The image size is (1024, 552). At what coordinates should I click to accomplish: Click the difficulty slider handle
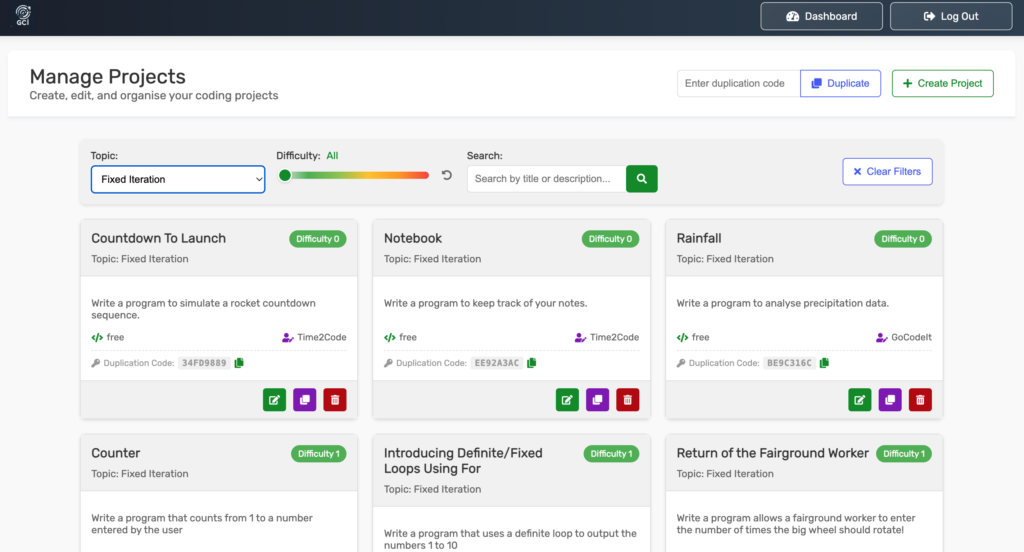(x=285, y=175)
